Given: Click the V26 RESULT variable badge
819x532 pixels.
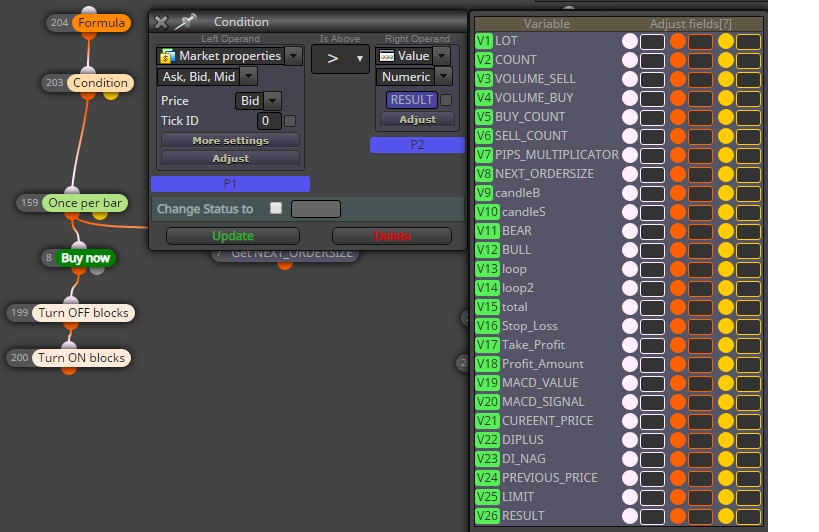Looking at the screenshot, I should pyautogui.click(x=487, y=516).
